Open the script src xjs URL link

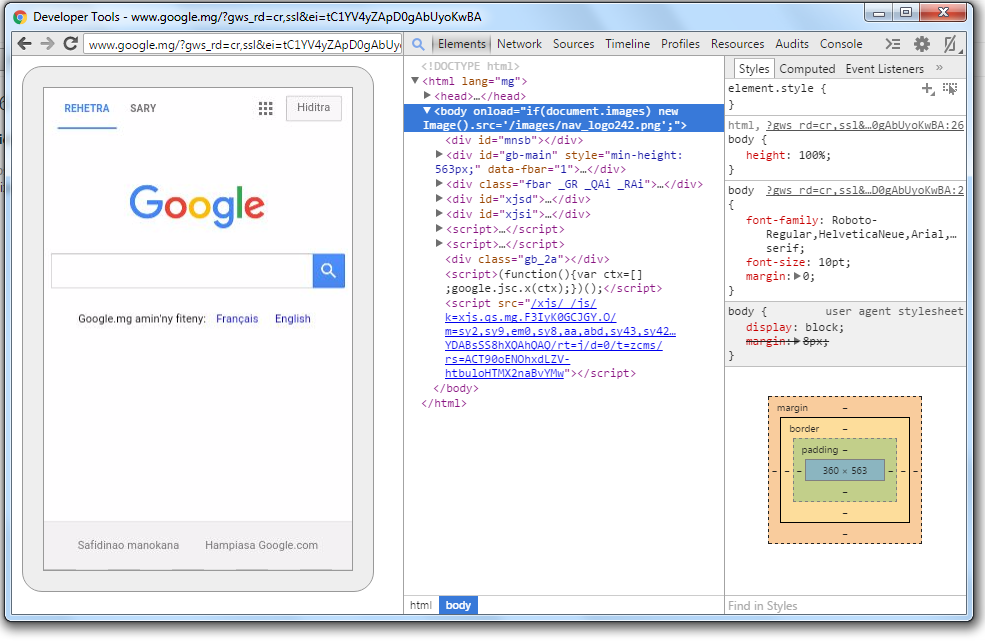tap(559, 338)
